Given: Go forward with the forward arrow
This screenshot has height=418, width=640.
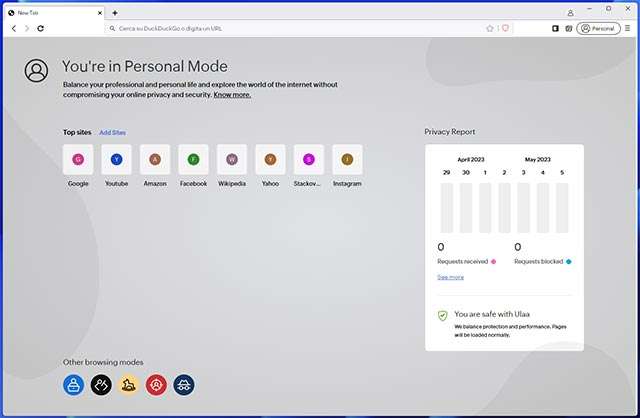Looking at the screenshot, I should pos(27,28).
